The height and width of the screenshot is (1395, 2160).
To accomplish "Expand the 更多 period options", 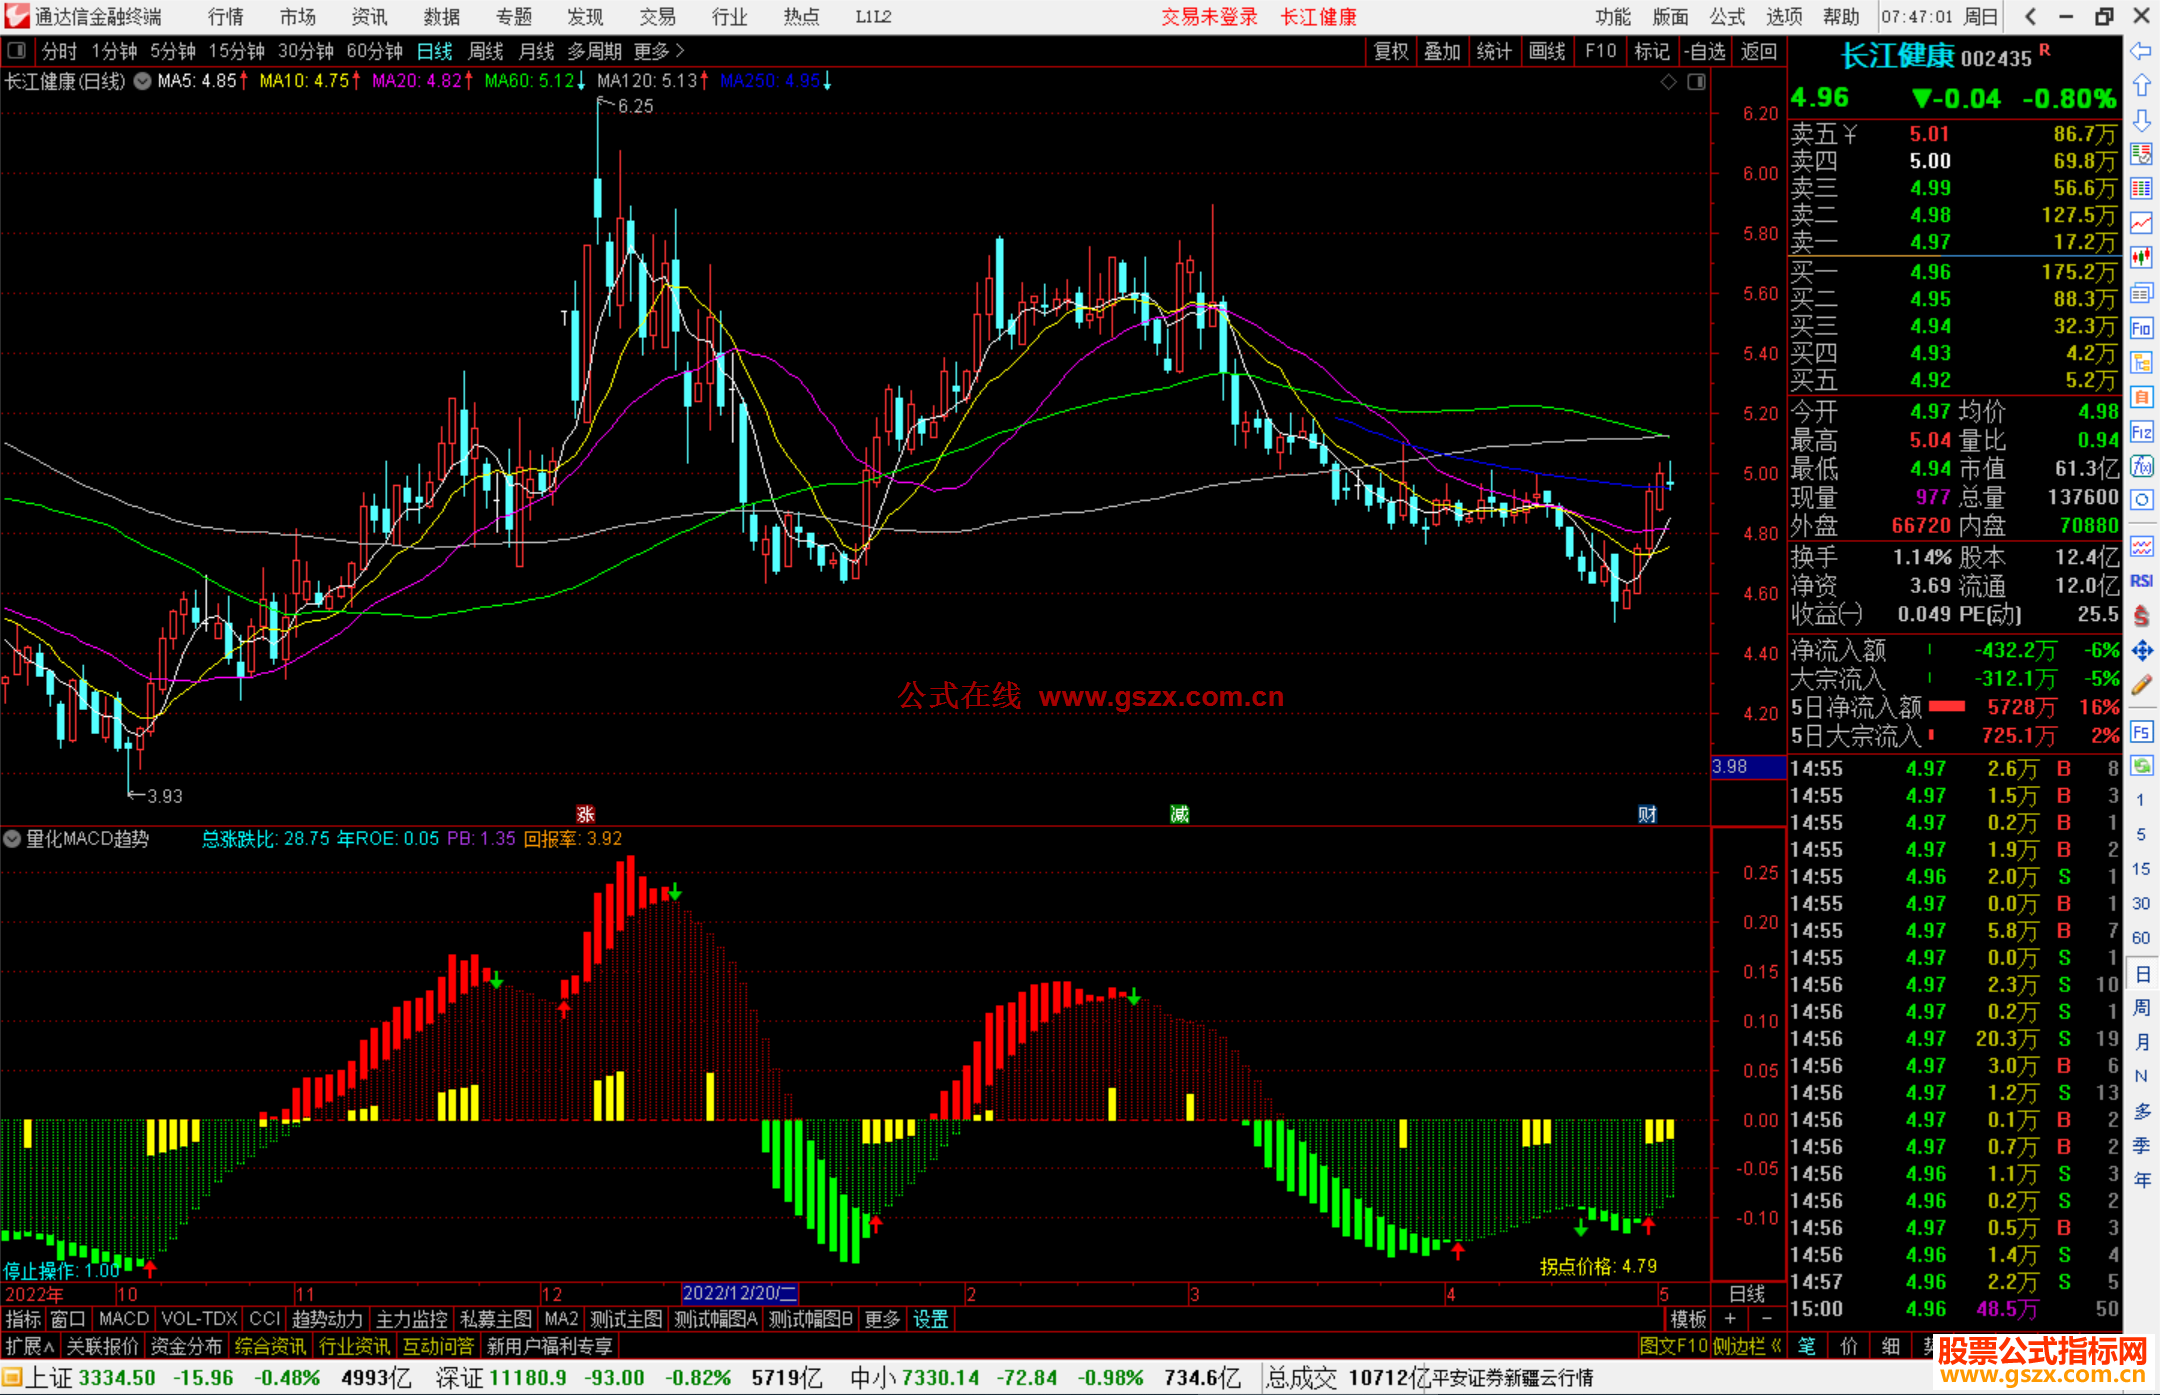I will (658, 51).
